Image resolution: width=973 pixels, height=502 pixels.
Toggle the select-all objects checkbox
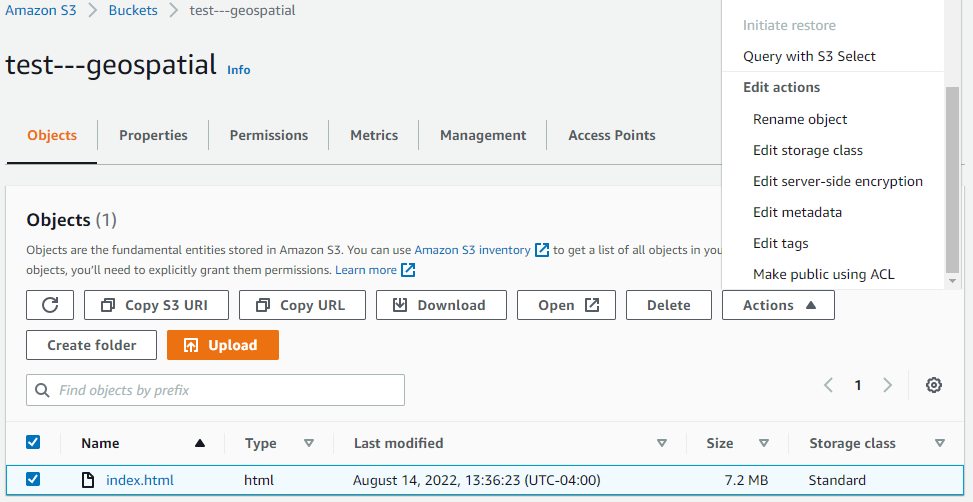tap(33, 442)
